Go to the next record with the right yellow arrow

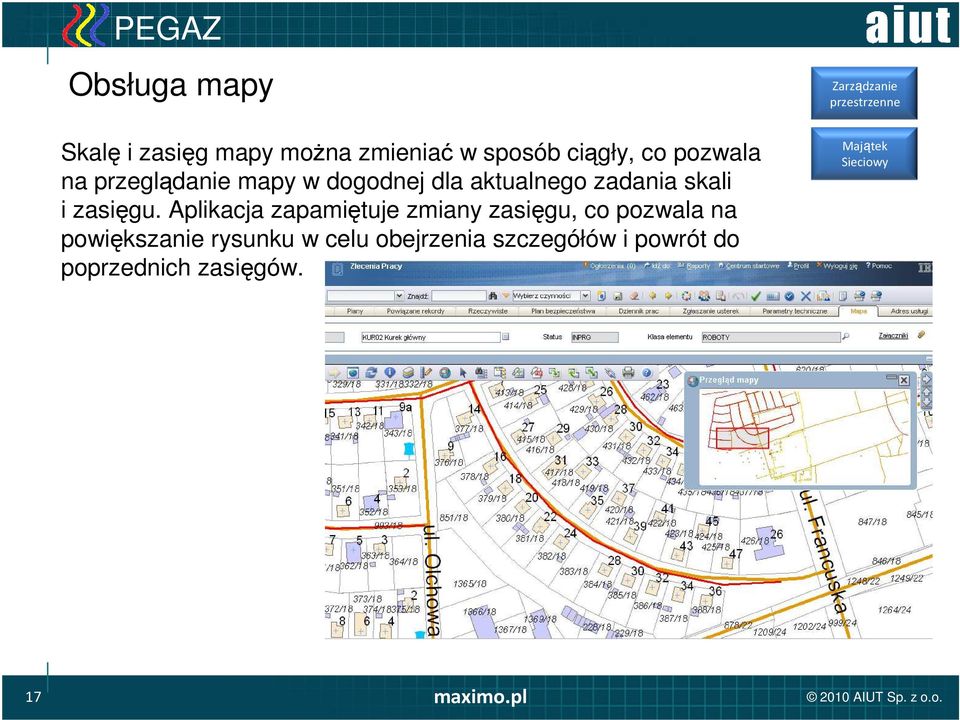click(669, 296)
